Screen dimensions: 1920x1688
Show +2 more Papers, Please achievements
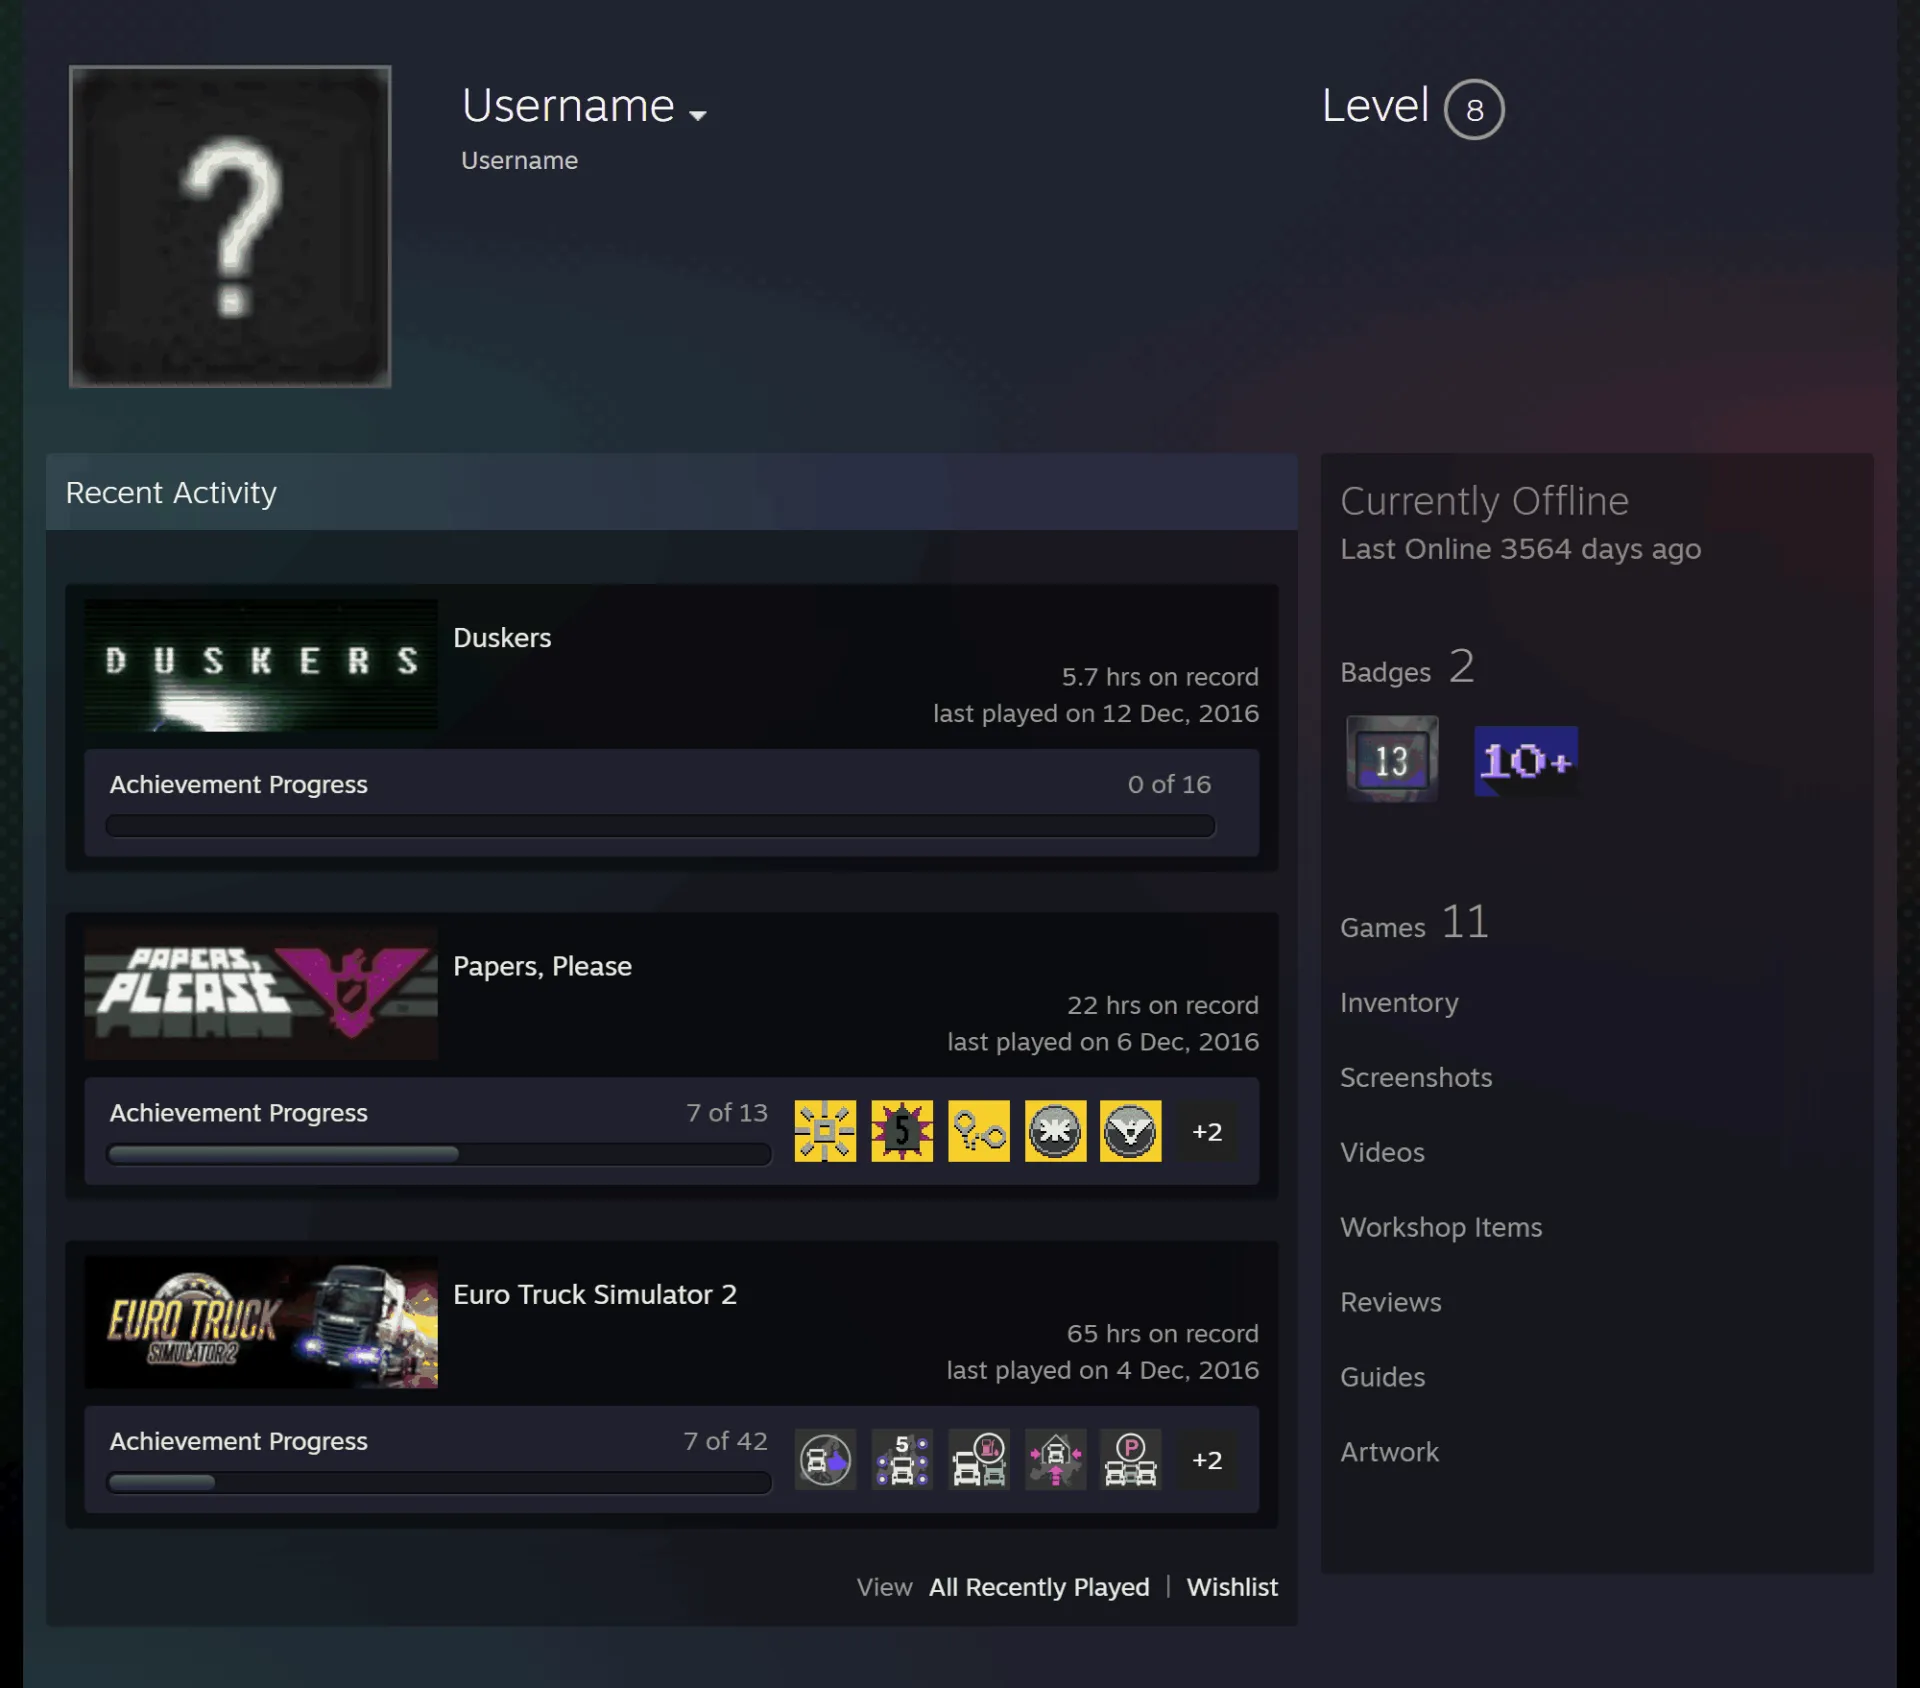click(1207, 1132)
